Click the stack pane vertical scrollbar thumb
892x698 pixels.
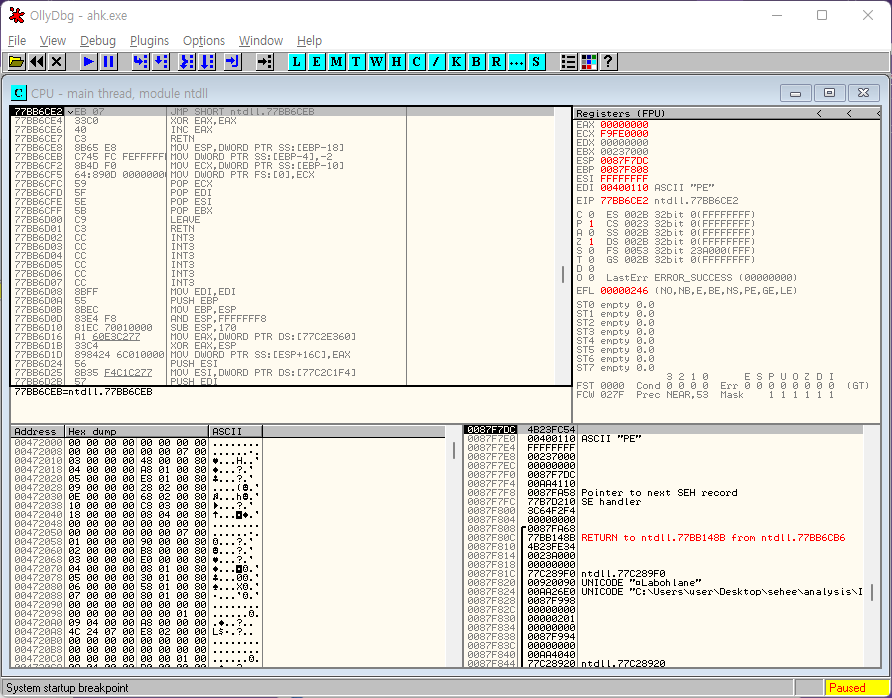pyautogui.click(x=872, y=592)
